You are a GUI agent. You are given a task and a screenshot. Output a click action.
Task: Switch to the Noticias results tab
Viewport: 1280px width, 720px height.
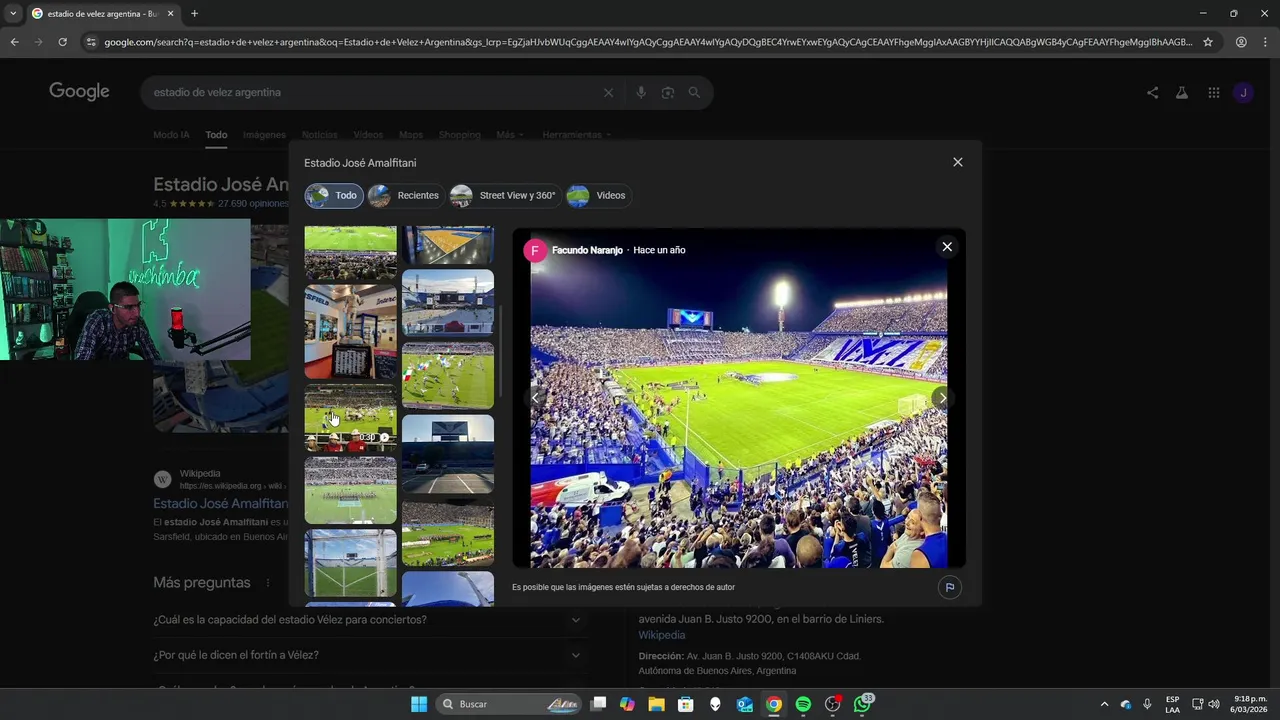point(320,135)
